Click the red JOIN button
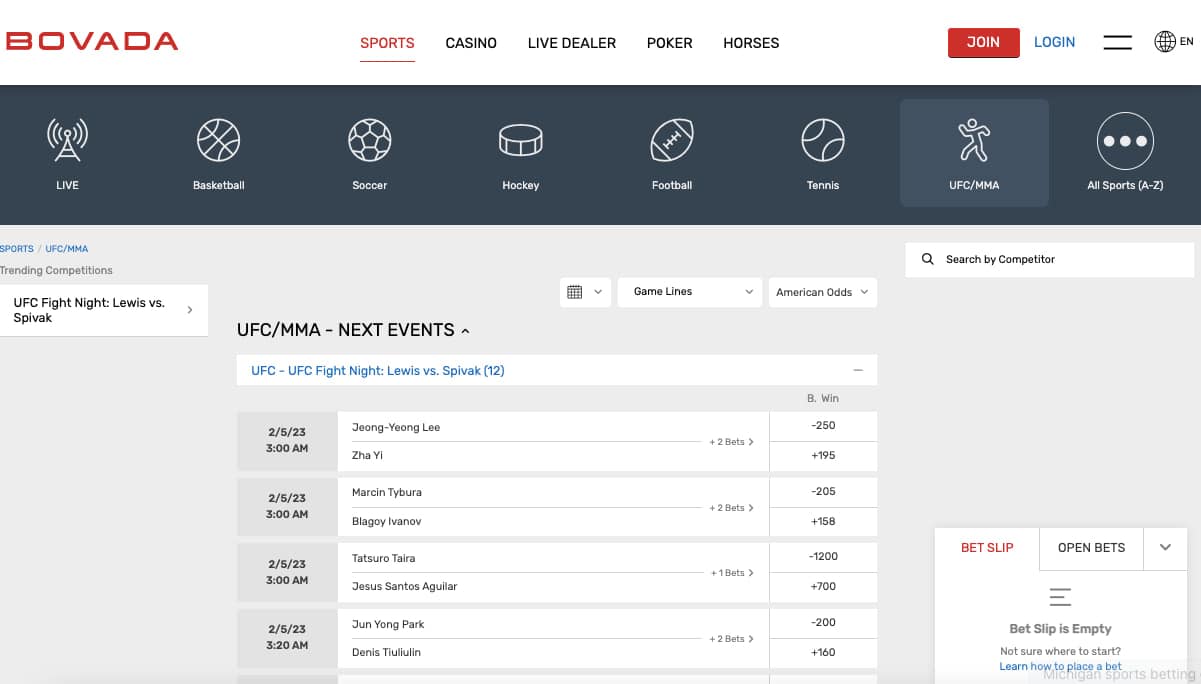The height and width of the screenshot is (684, 1201). tap(983, 42)
